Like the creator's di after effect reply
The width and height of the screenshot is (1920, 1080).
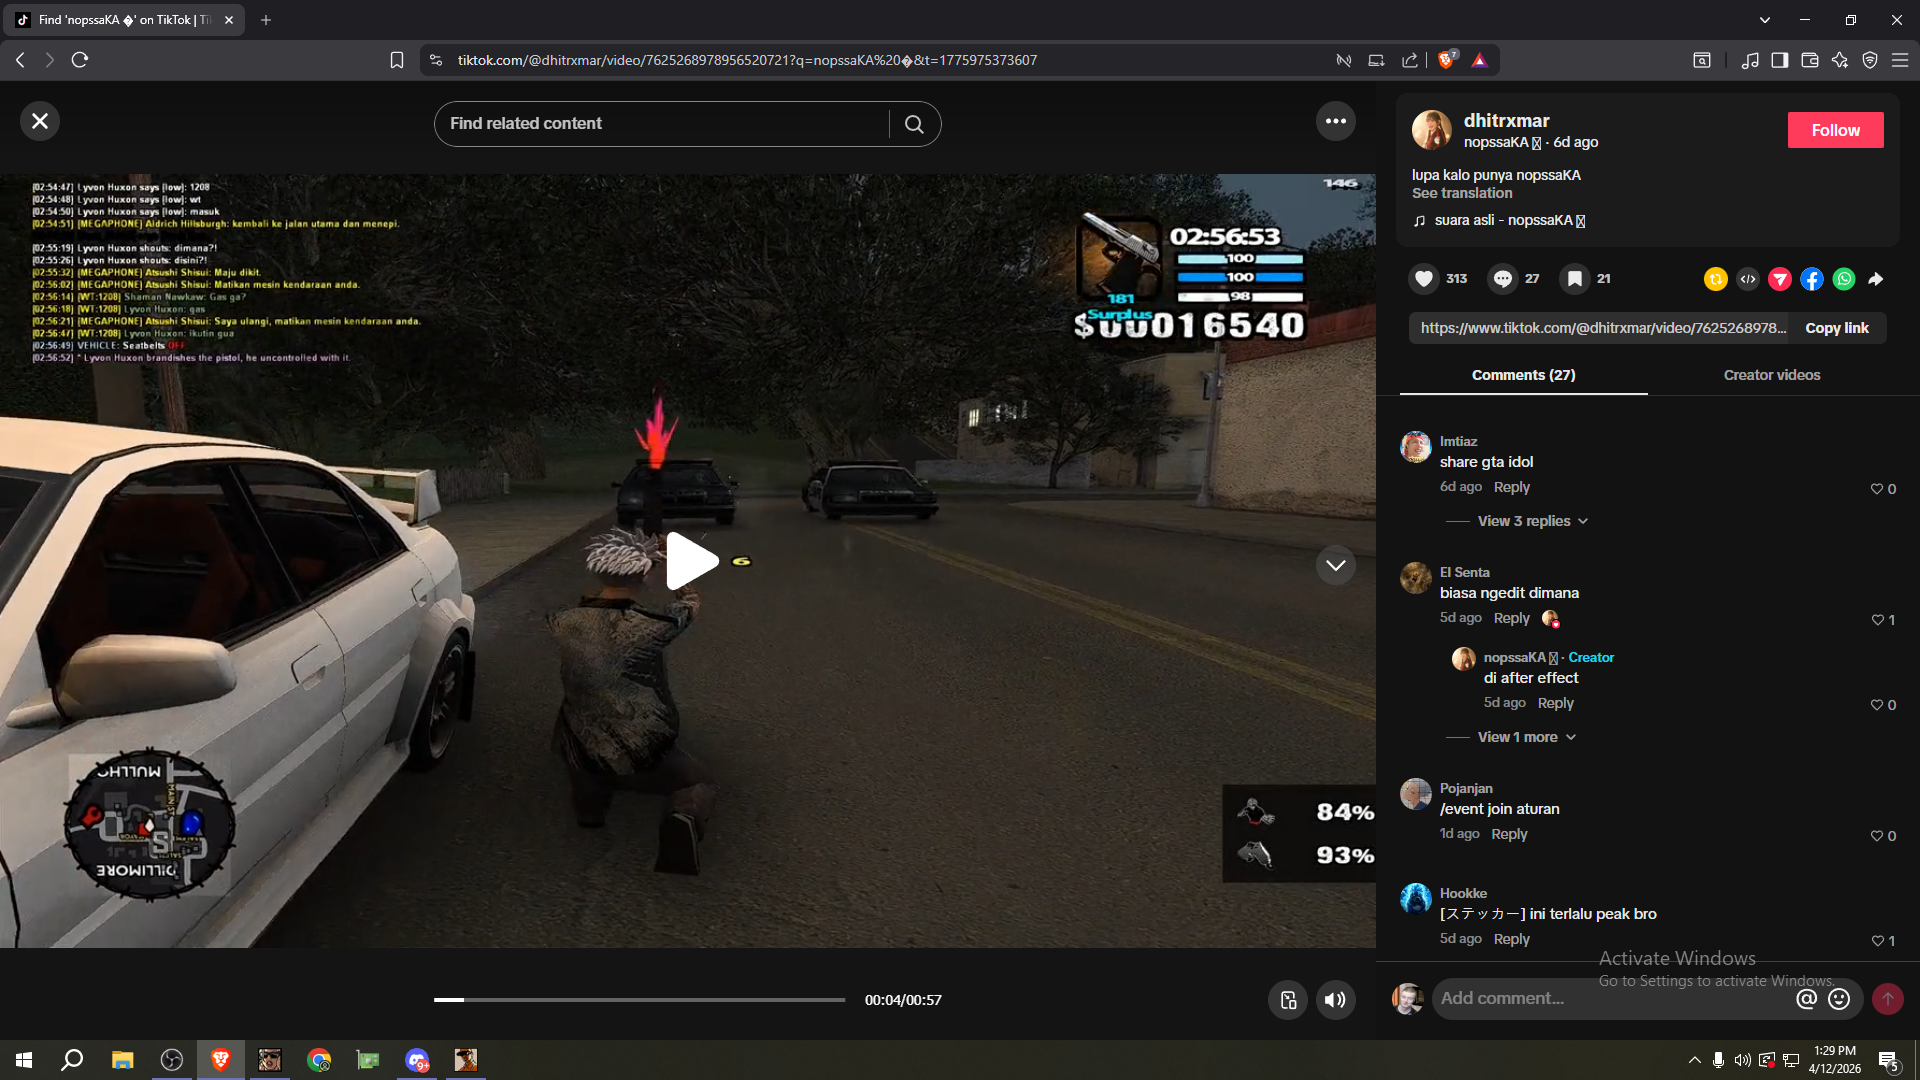[x=1877, y=705]
